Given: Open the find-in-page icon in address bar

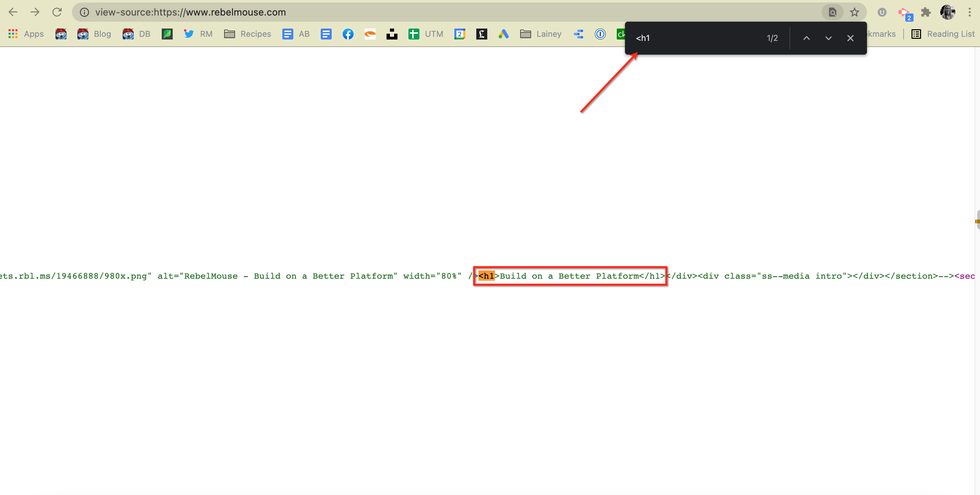Looking at the screenshot, I should (832, 12).
